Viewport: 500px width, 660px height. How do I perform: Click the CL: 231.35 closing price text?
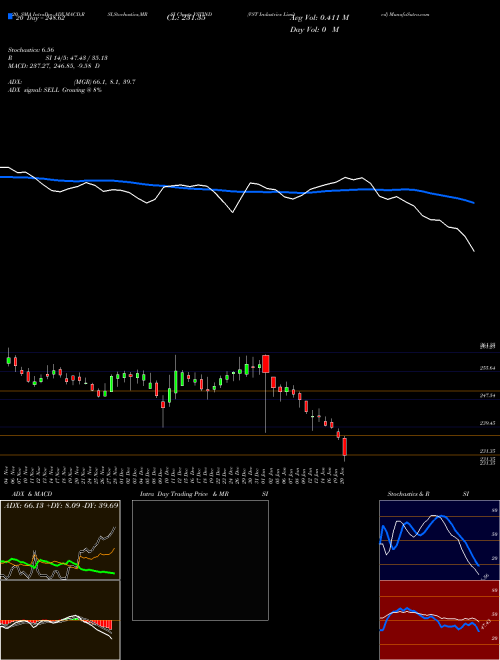click(186, 18)
